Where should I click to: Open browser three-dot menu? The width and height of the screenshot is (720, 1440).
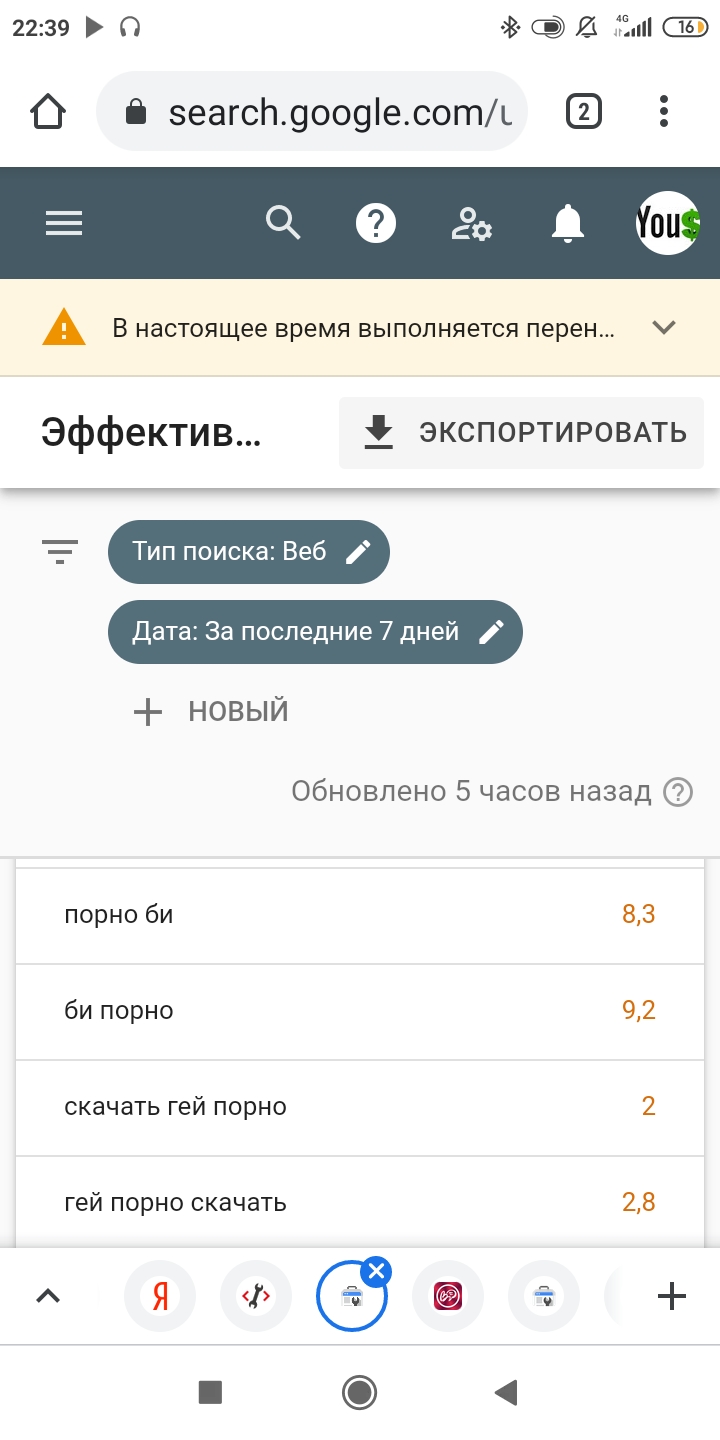(x=663, y=112)
